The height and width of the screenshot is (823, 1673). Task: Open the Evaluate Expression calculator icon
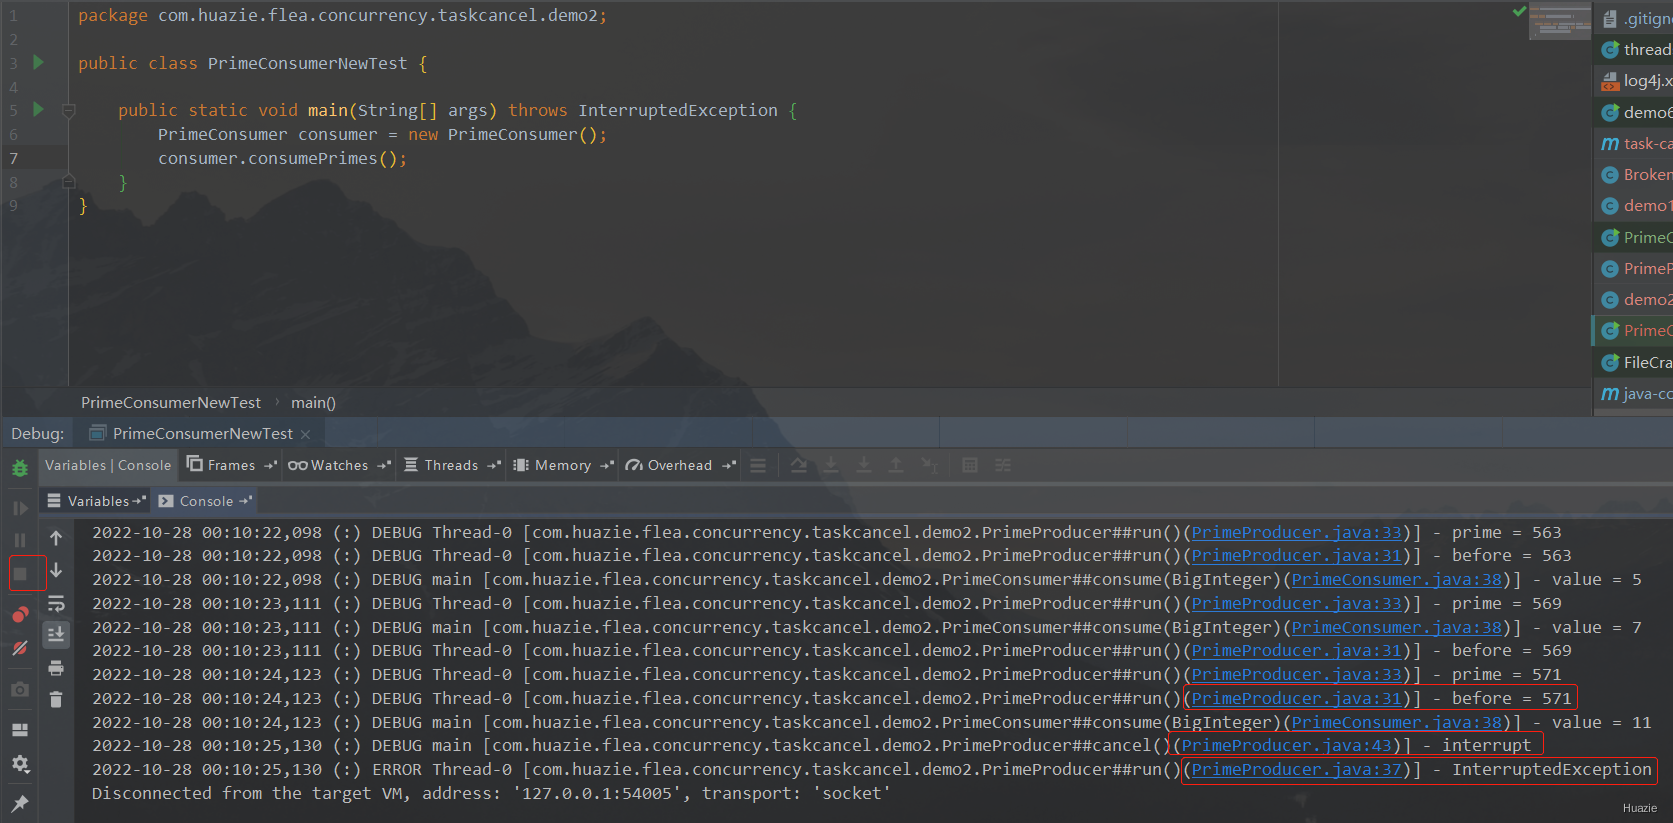coord(970,465)
